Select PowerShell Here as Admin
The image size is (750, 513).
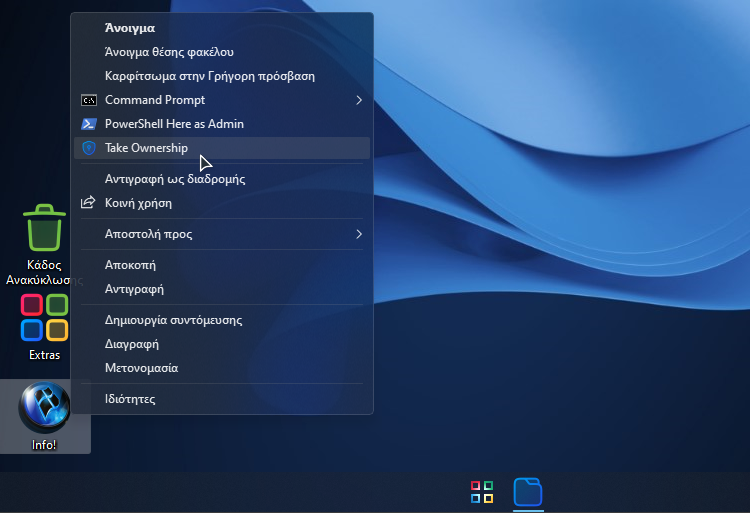[x=222, y=124]
